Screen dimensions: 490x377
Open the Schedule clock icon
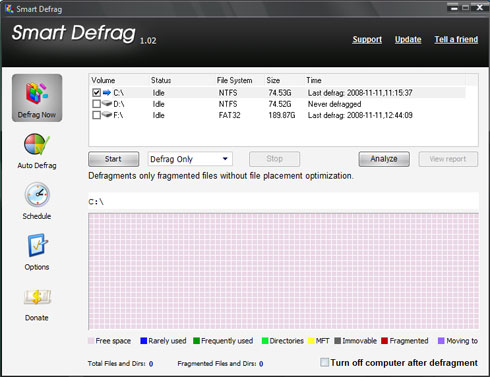point(37,195)
